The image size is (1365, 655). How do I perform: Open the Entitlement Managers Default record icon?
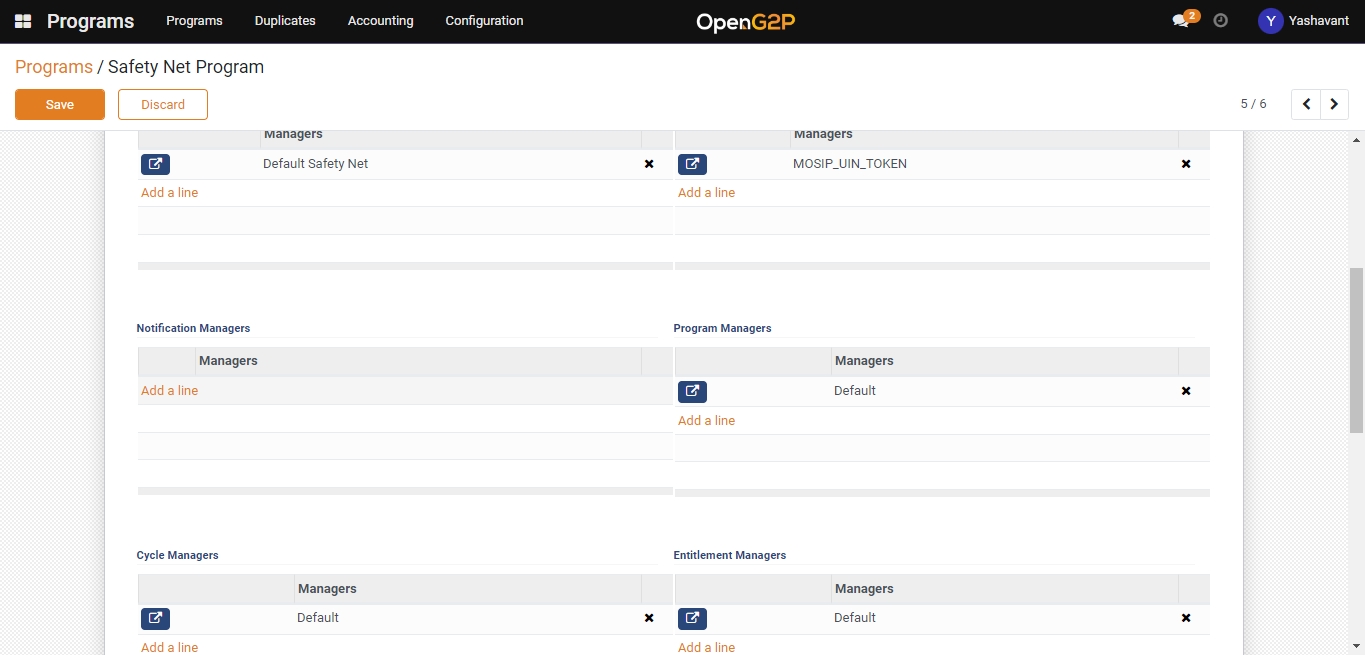692,618
